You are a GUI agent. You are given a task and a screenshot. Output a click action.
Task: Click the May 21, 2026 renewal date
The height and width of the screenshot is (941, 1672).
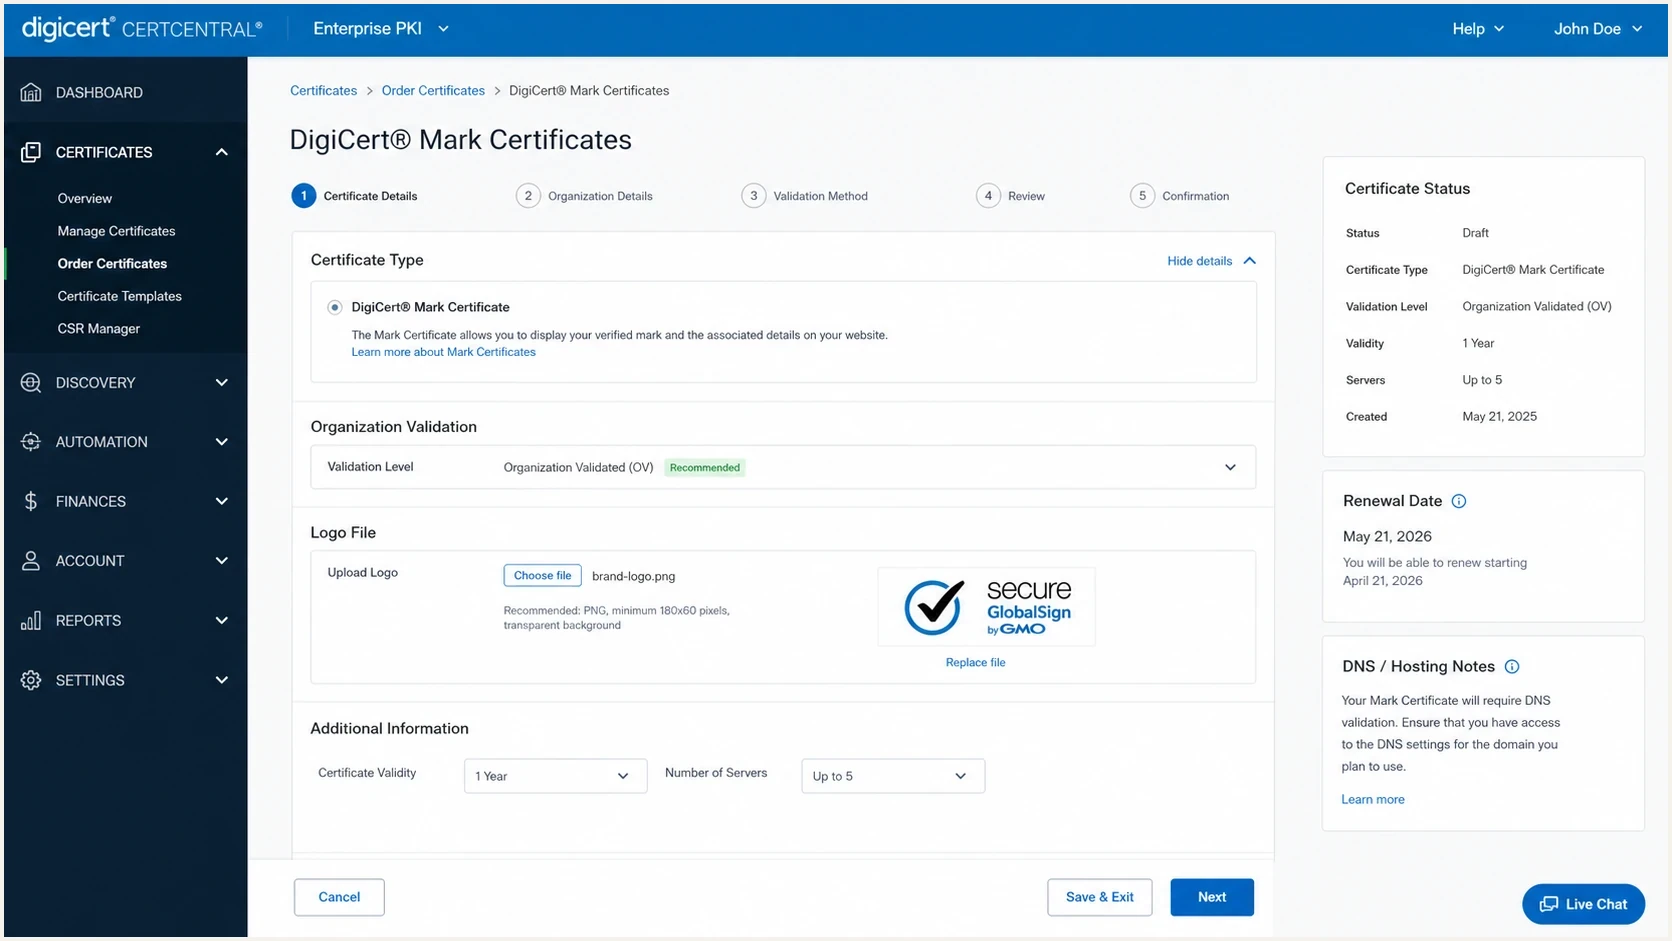tap(1387, 536)
